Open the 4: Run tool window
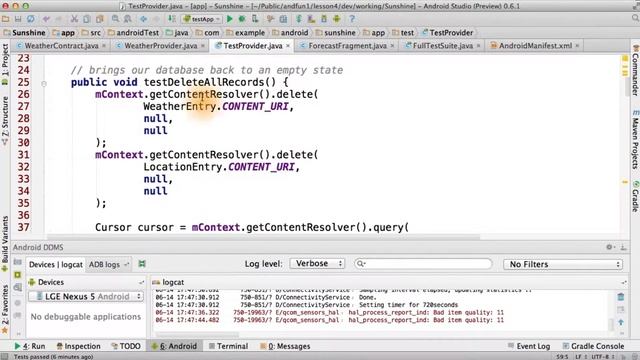This screenshot has width=640, height=360. (29, 346)
